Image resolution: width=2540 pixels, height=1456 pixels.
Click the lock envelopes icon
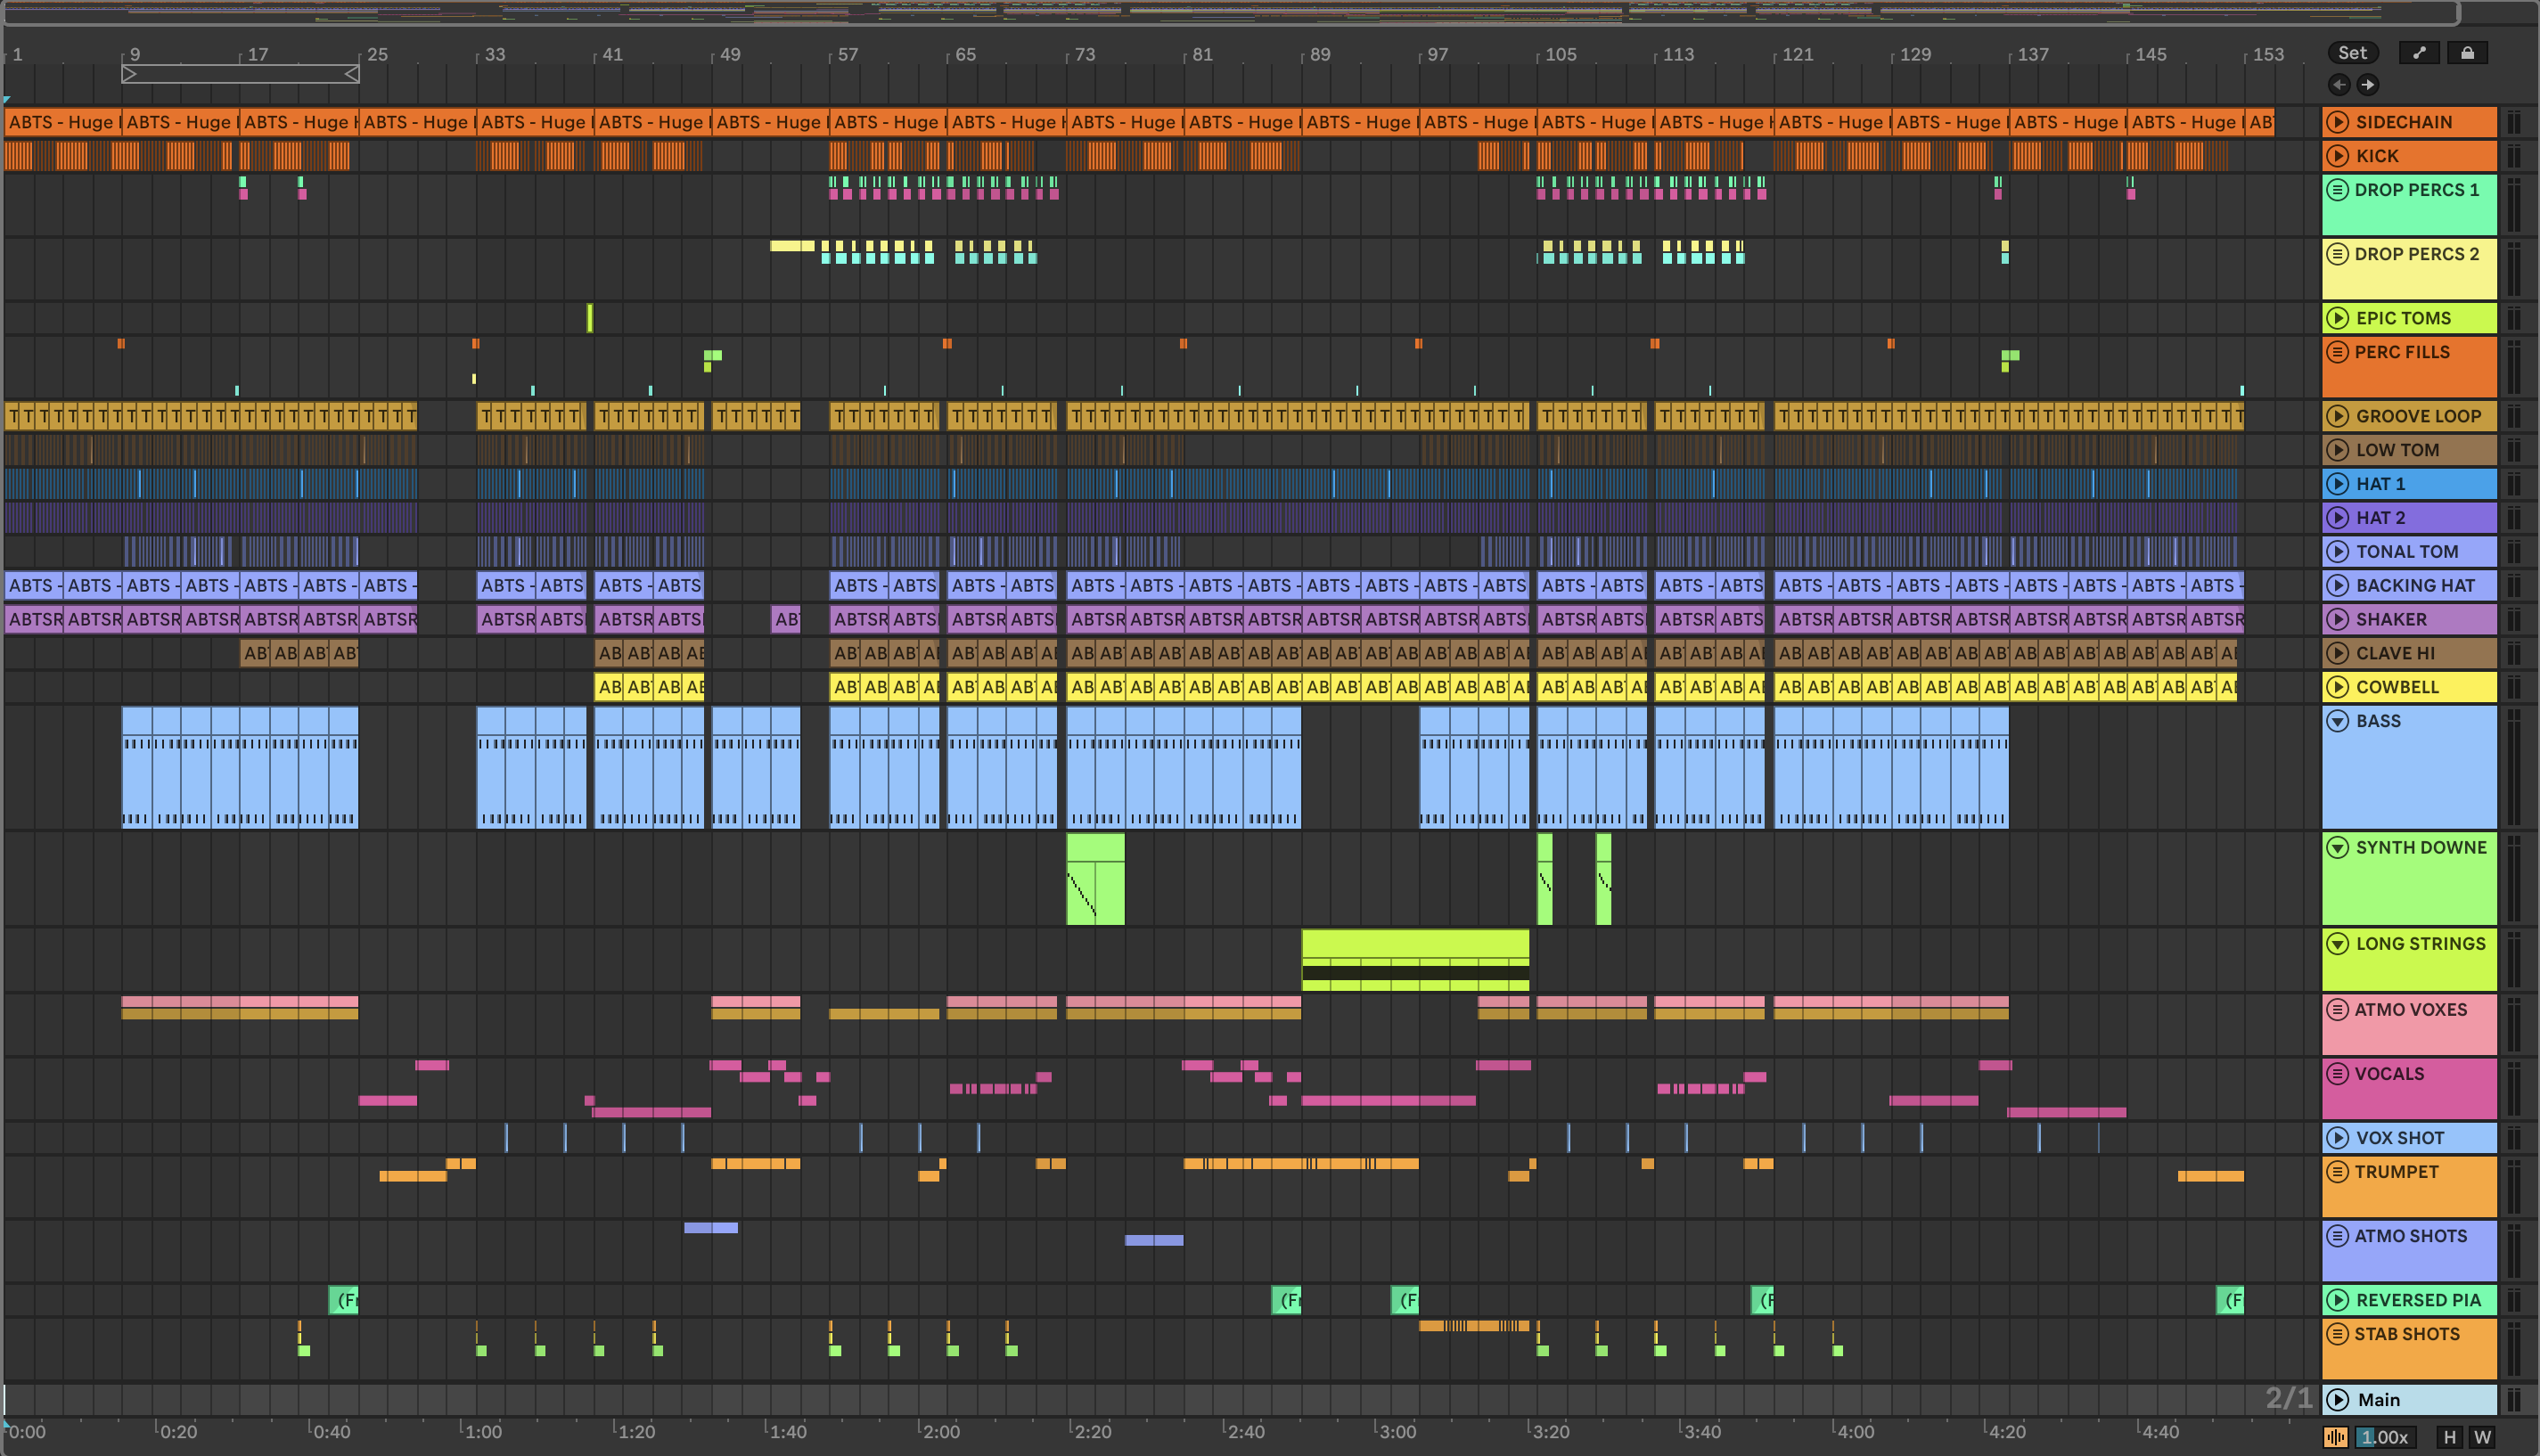tap(2467, 53)
